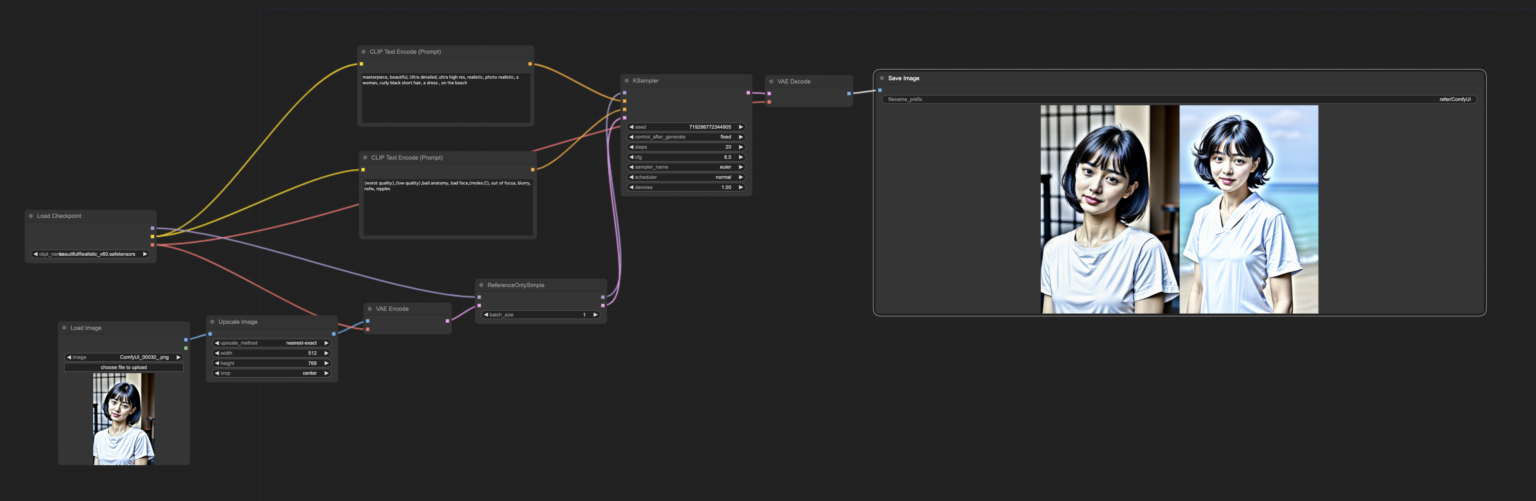Click the KSampler latent output port
The height and width of the screenshot is (501, 1536).
click(748, 93)
